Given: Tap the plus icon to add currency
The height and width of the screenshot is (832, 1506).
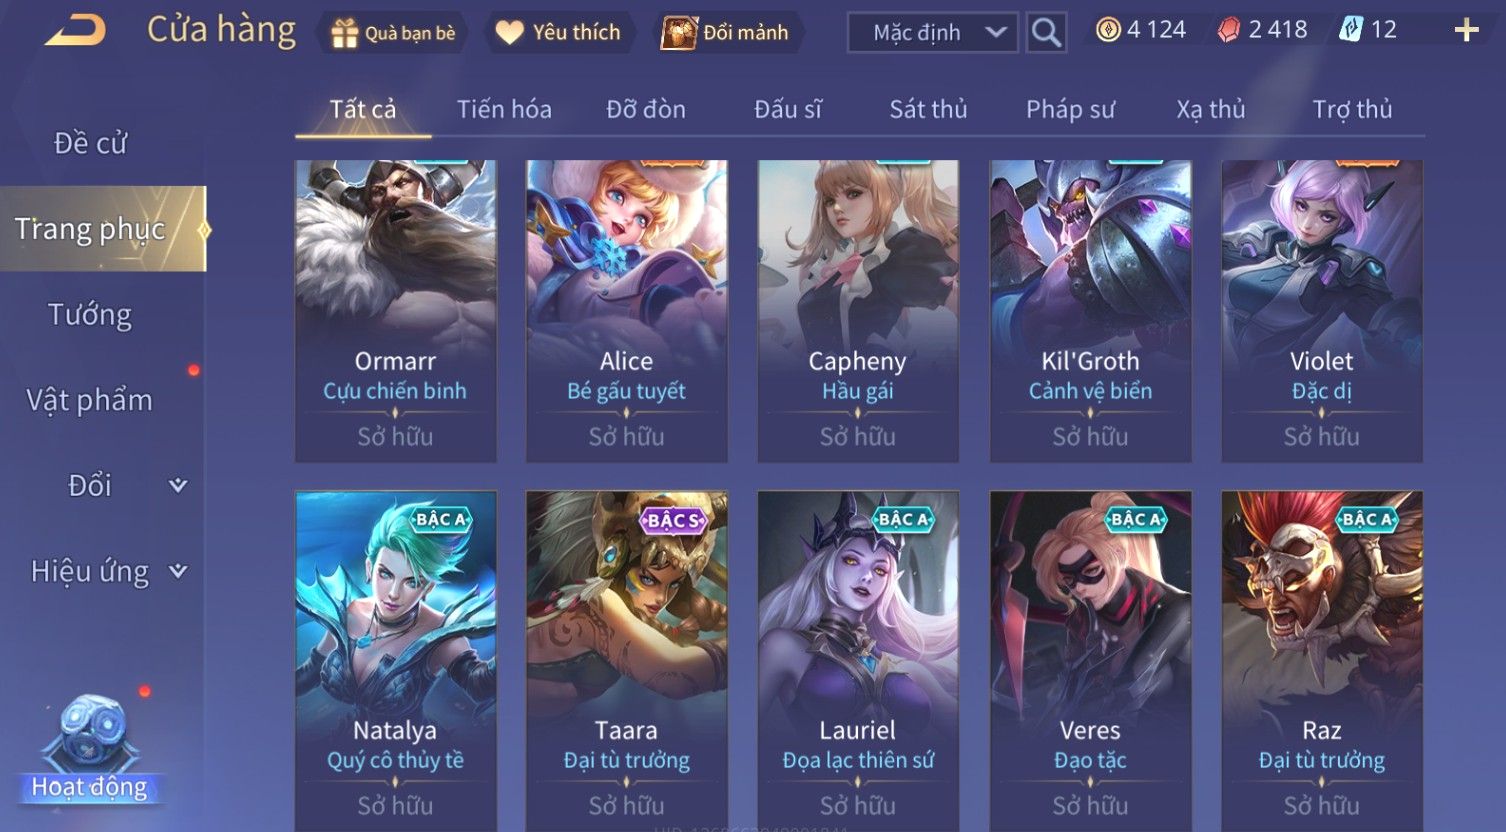Looking at the screenshot, I should [1466, 30].
